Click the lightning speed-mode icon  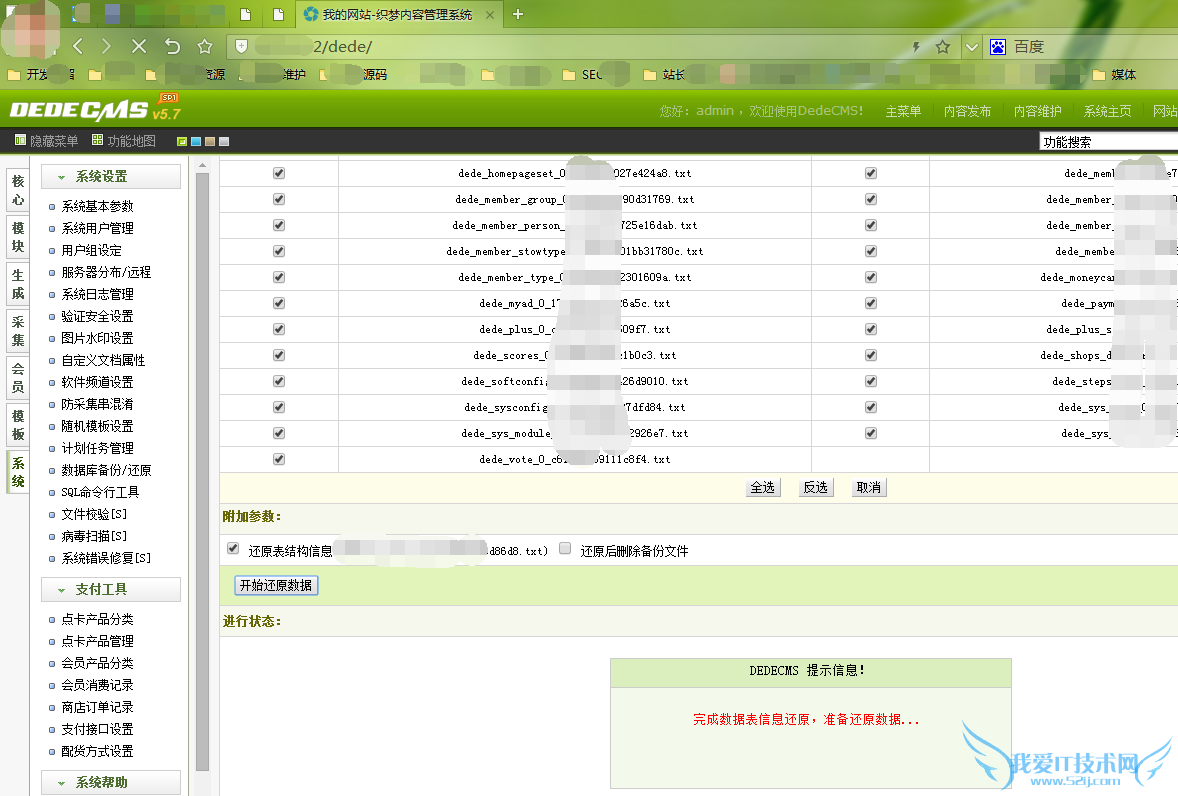pyautogui.click(x=916, y=47)
